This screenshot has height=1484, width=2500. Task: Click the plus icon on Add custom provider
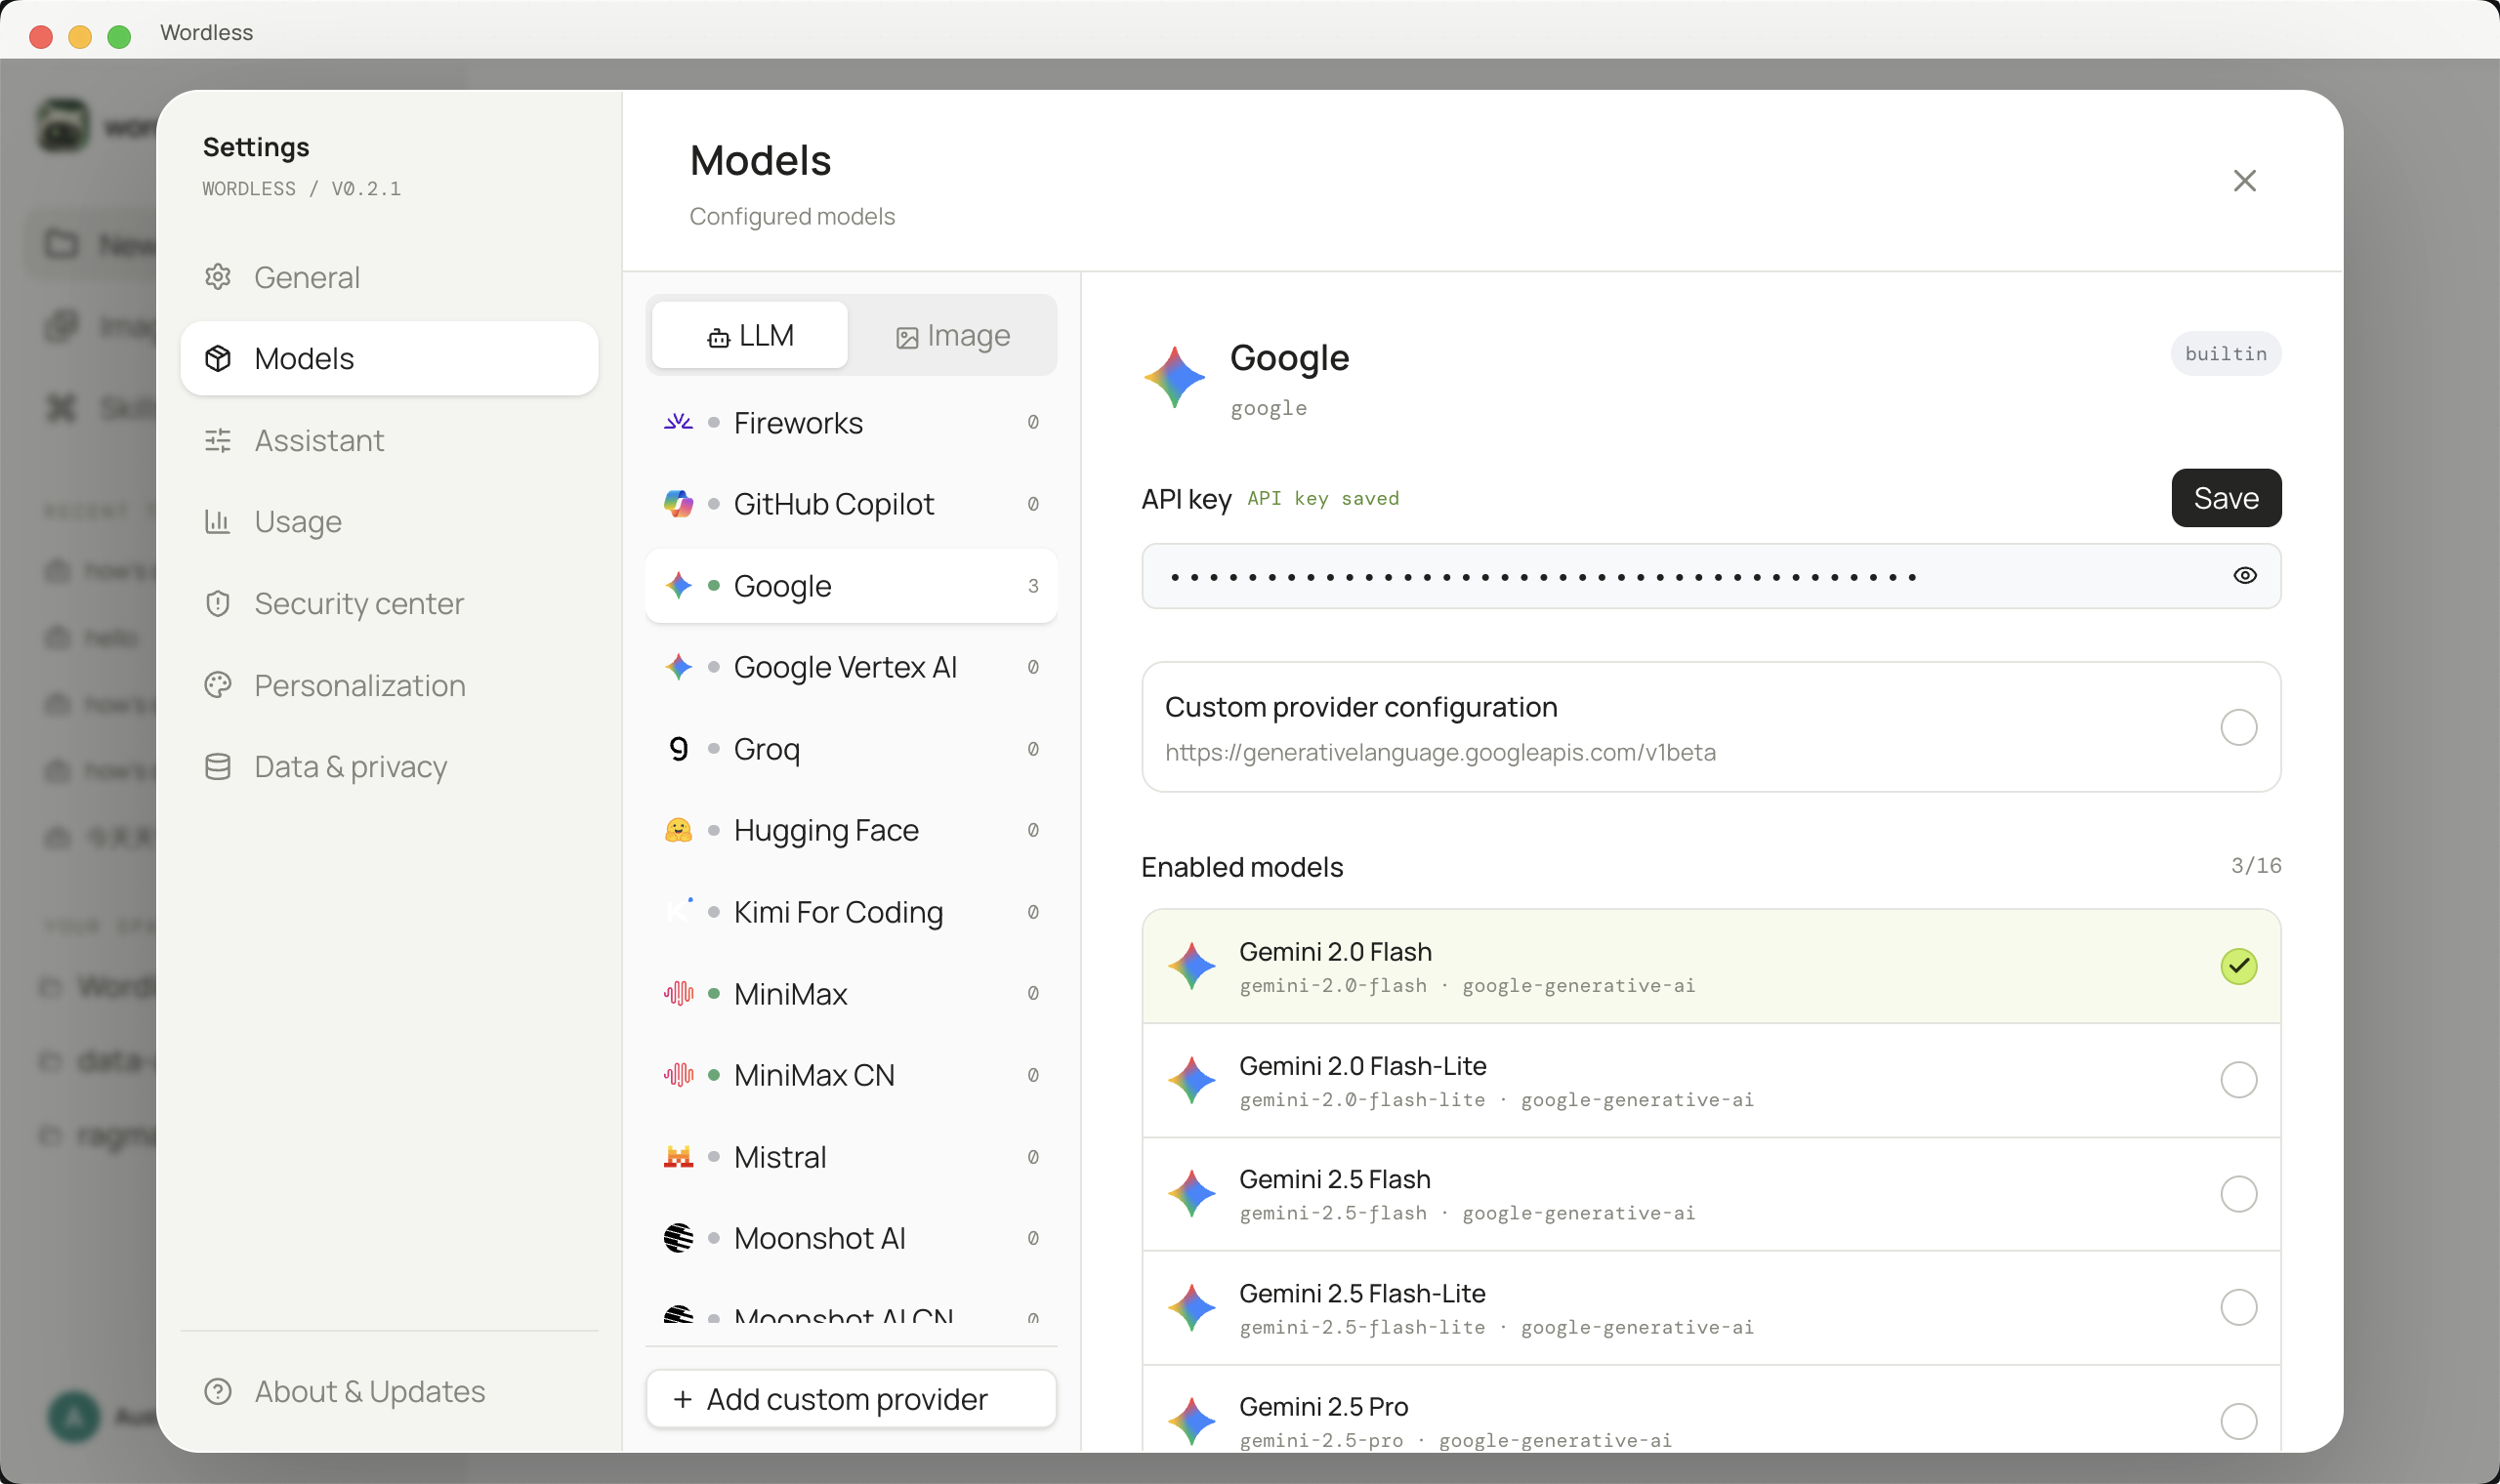click(683, 1399)
